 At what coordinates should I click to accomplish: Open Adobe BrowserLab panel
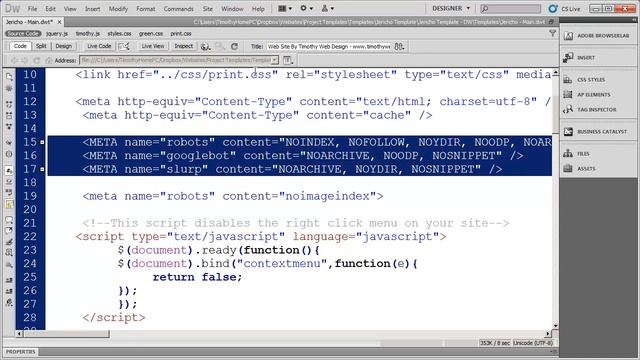tap(598, 36)
